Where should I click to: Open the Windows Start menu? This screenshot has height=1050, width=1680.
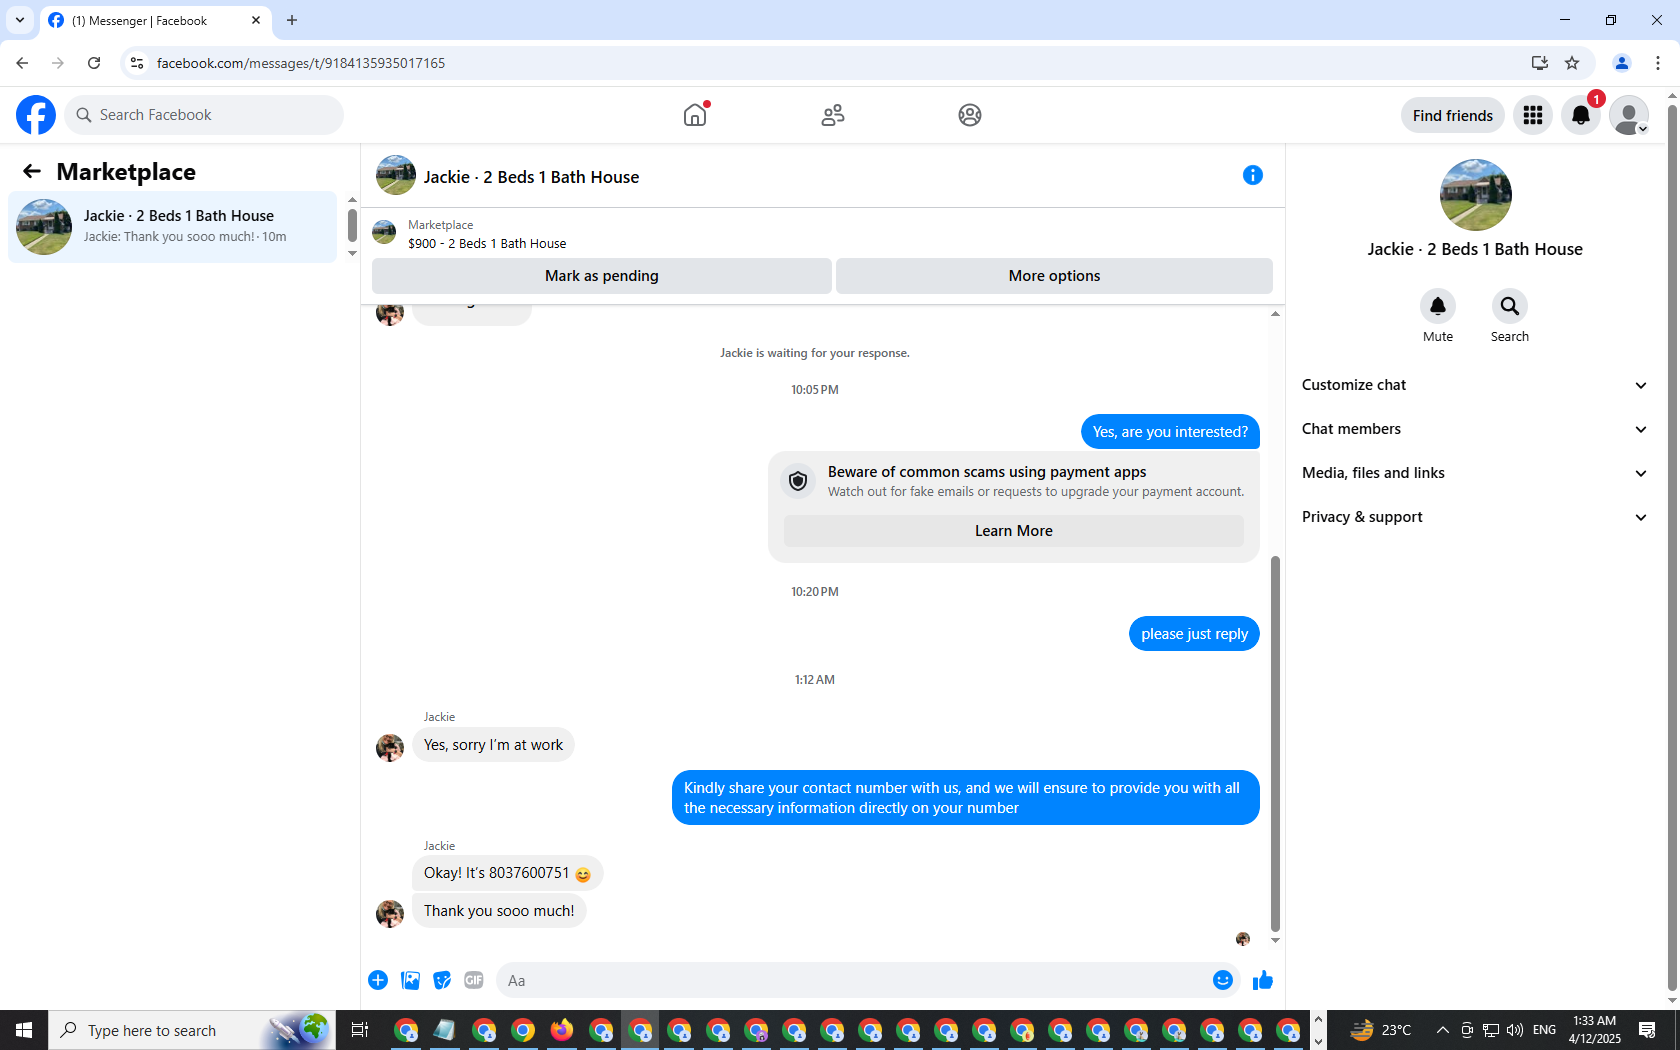pos(24,1030)
